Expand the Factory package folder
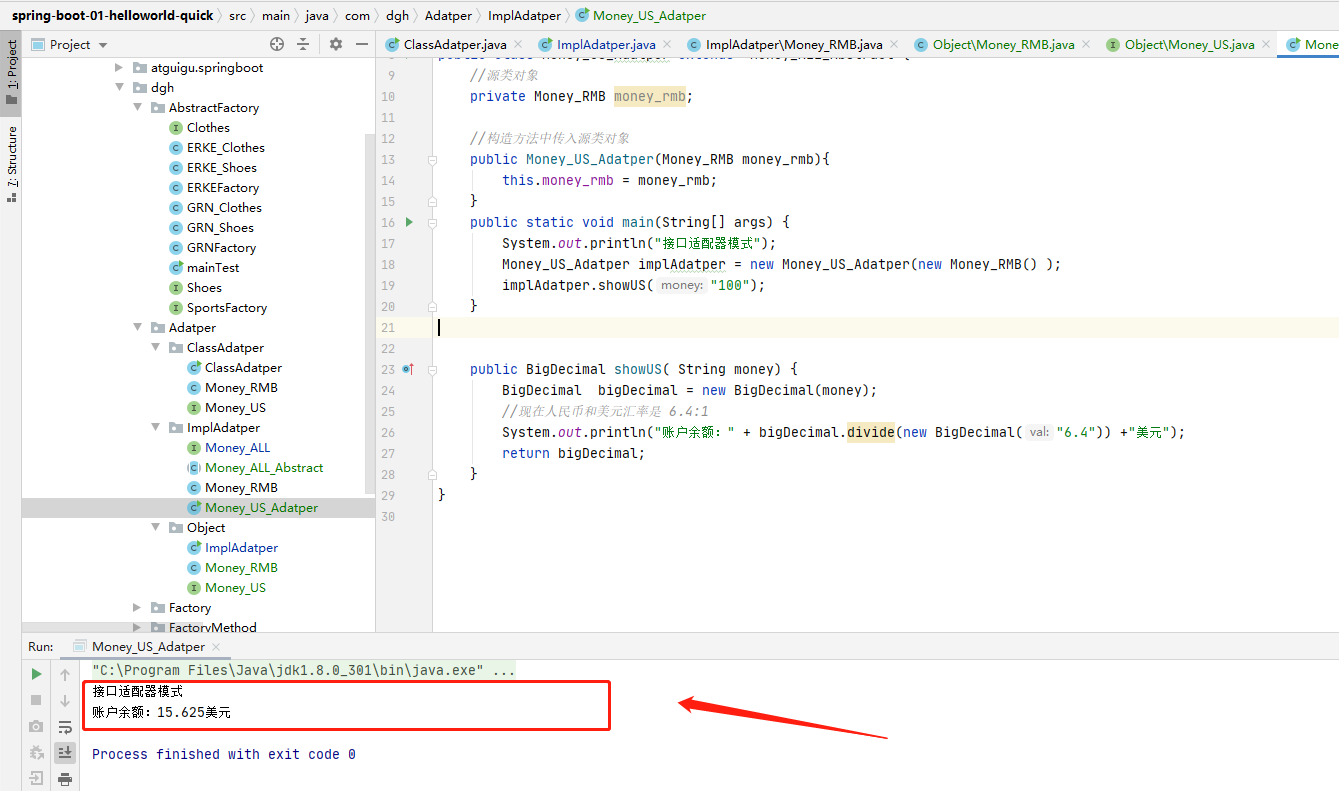Image resolution: width=1339 pixels, height=791 pixels. click(137, 607)
